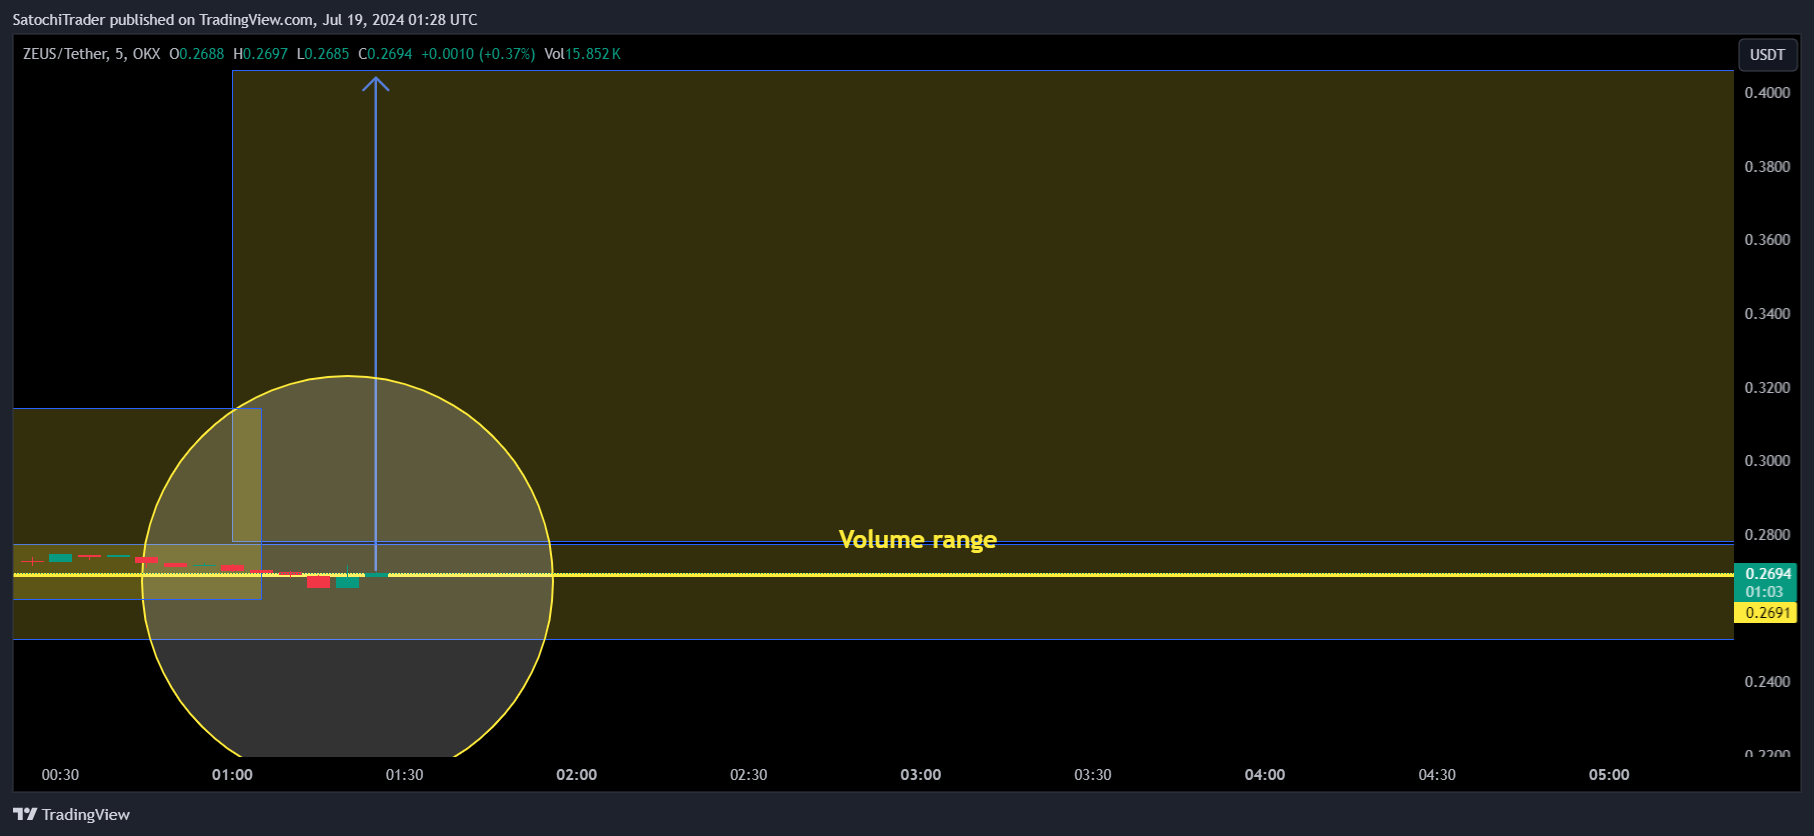Click the open value O0.2688
1814x836 pixels.
click(196, 54)
